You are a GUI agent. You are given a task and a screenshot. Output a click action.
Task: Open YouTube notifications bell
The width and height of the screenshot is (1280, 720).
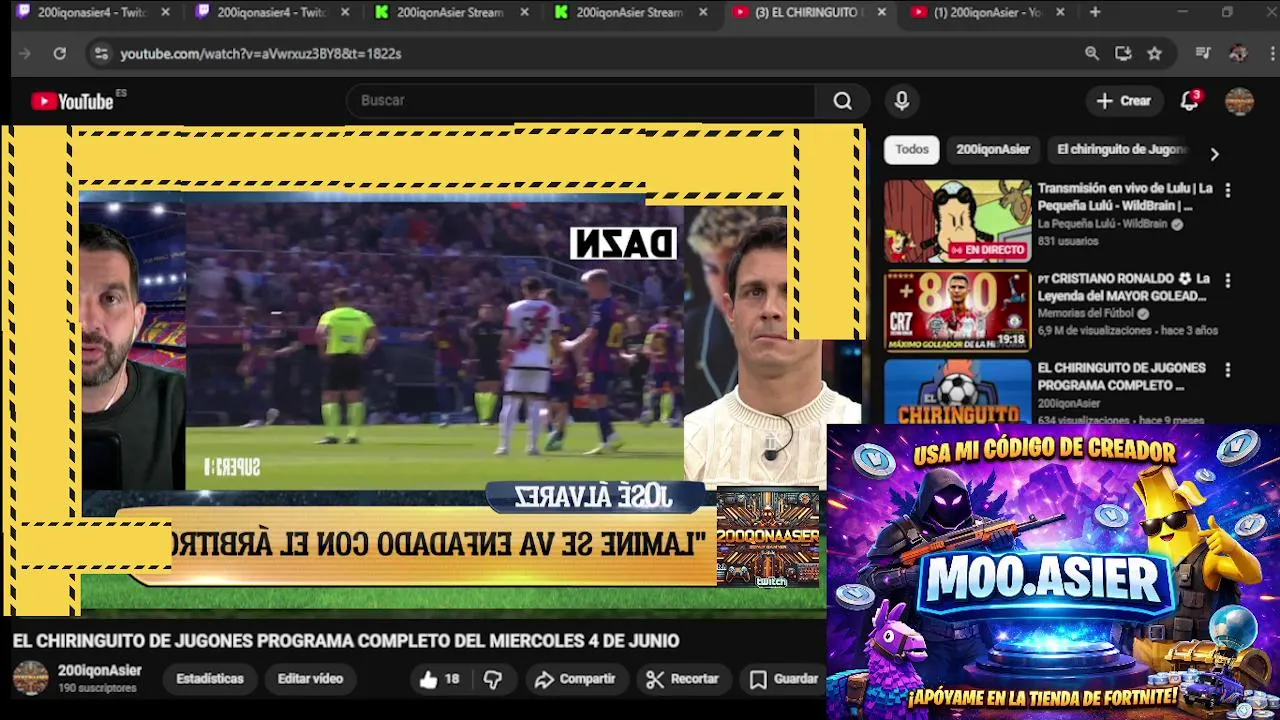coord(1189,101)
